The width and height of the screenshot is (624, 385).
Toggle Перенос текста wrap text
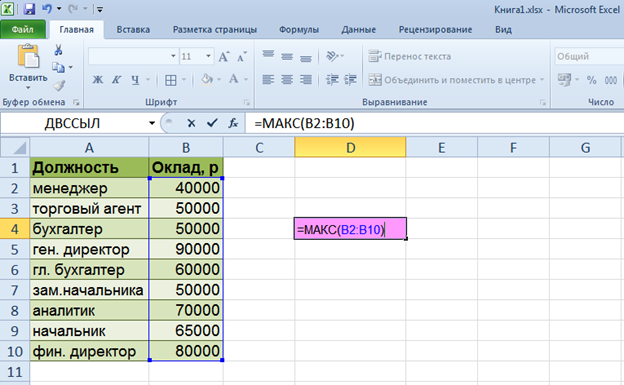click(x=410, y=57)
